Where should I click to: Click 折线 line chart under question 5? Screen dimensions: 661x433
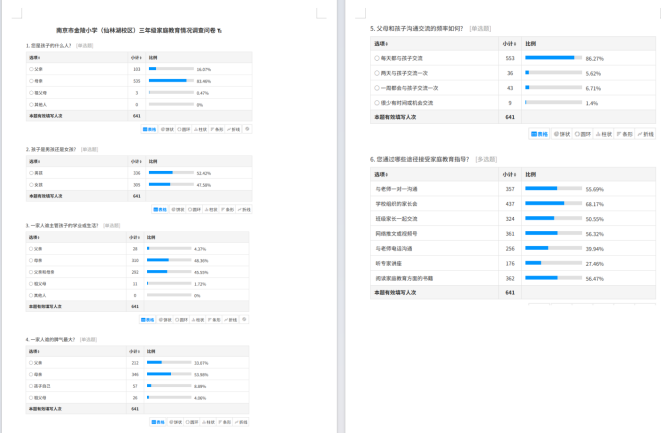[x=645, y=134]
